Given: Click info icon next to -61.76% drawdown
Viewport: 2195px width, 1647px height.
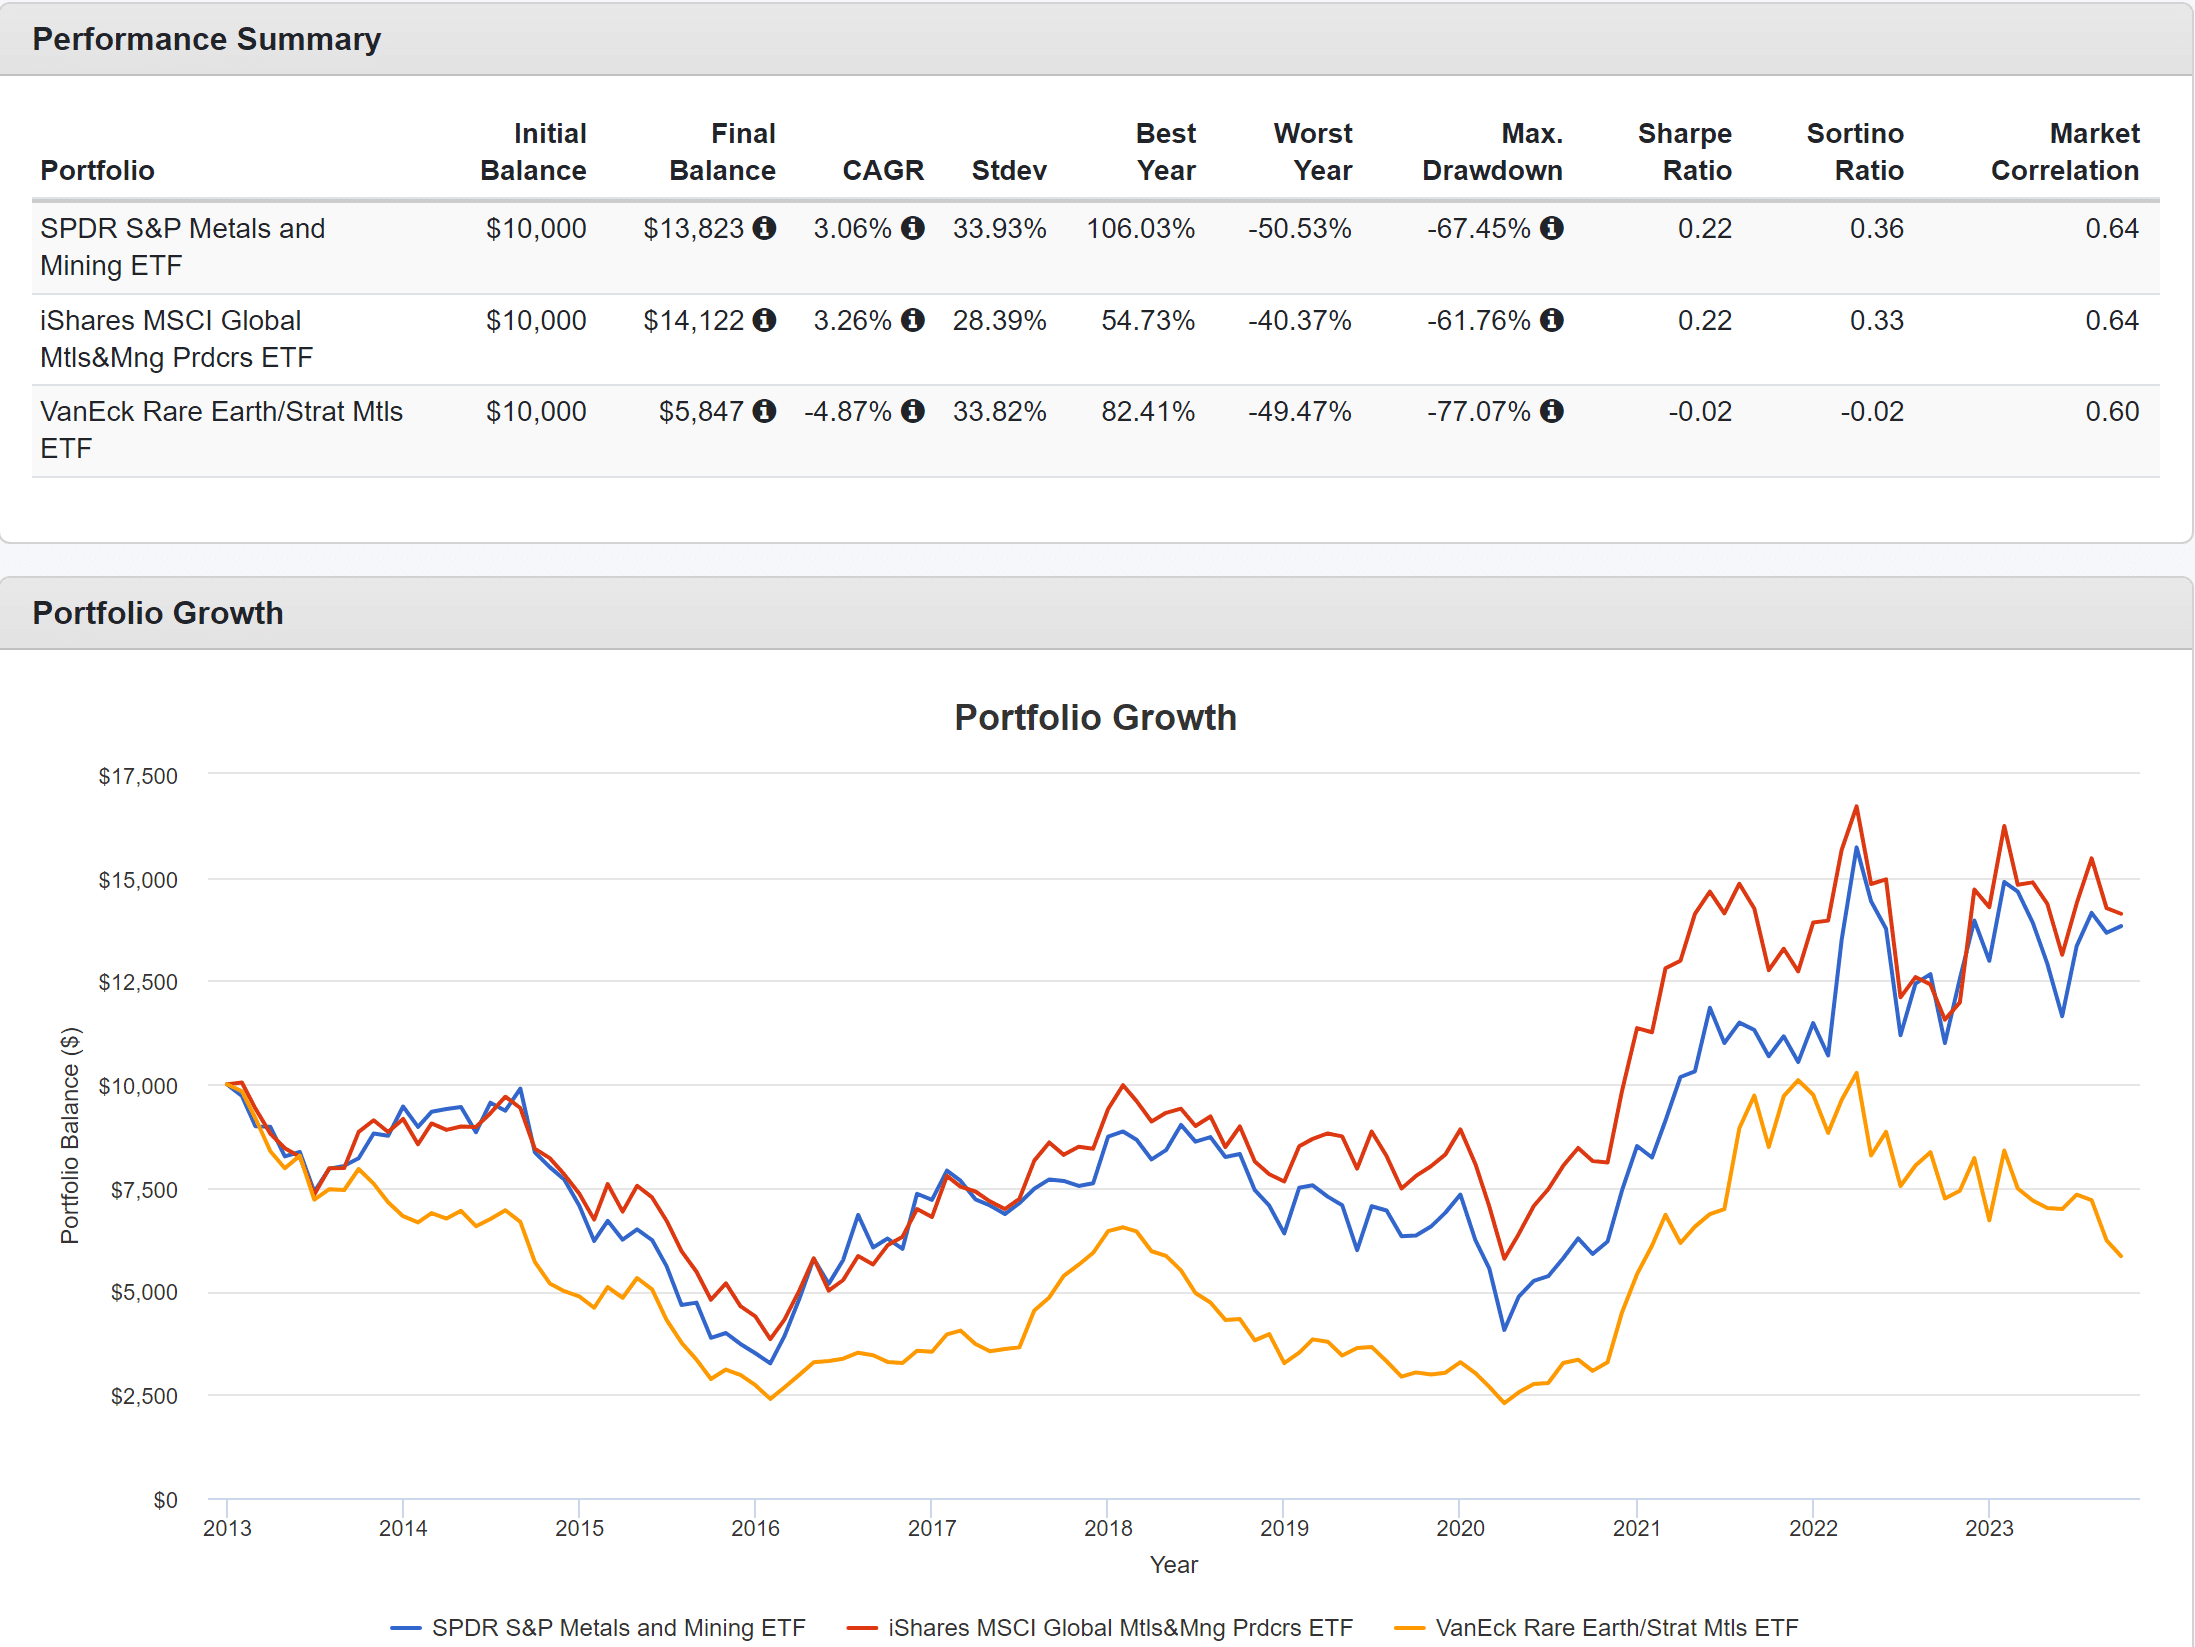Looking at the screenshot, I should pos(1551,320).
